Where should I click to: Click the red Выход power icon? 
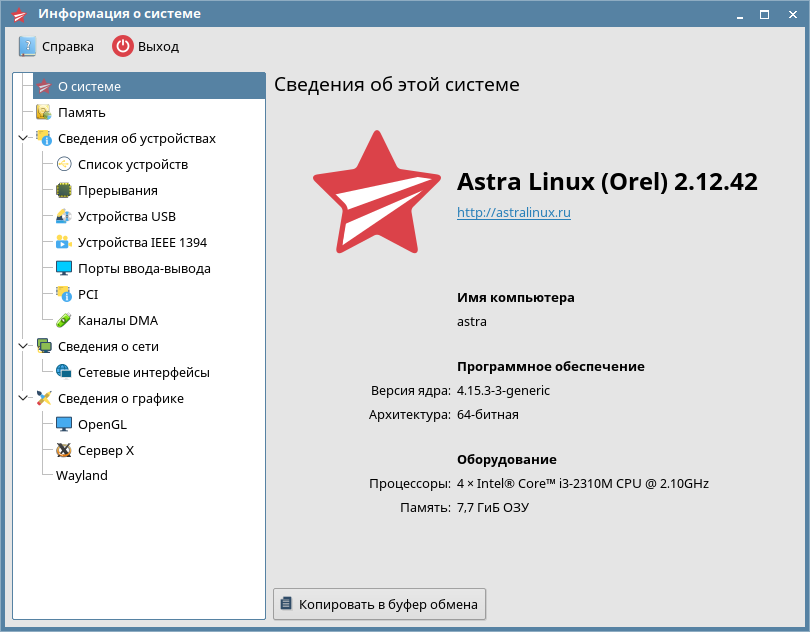coord(123,47)
